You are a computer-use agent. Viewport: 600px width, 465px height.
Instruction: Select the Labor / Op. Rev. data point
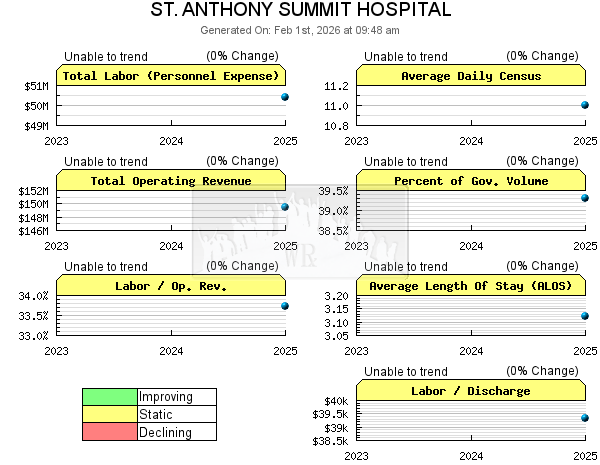click(285, 306)
